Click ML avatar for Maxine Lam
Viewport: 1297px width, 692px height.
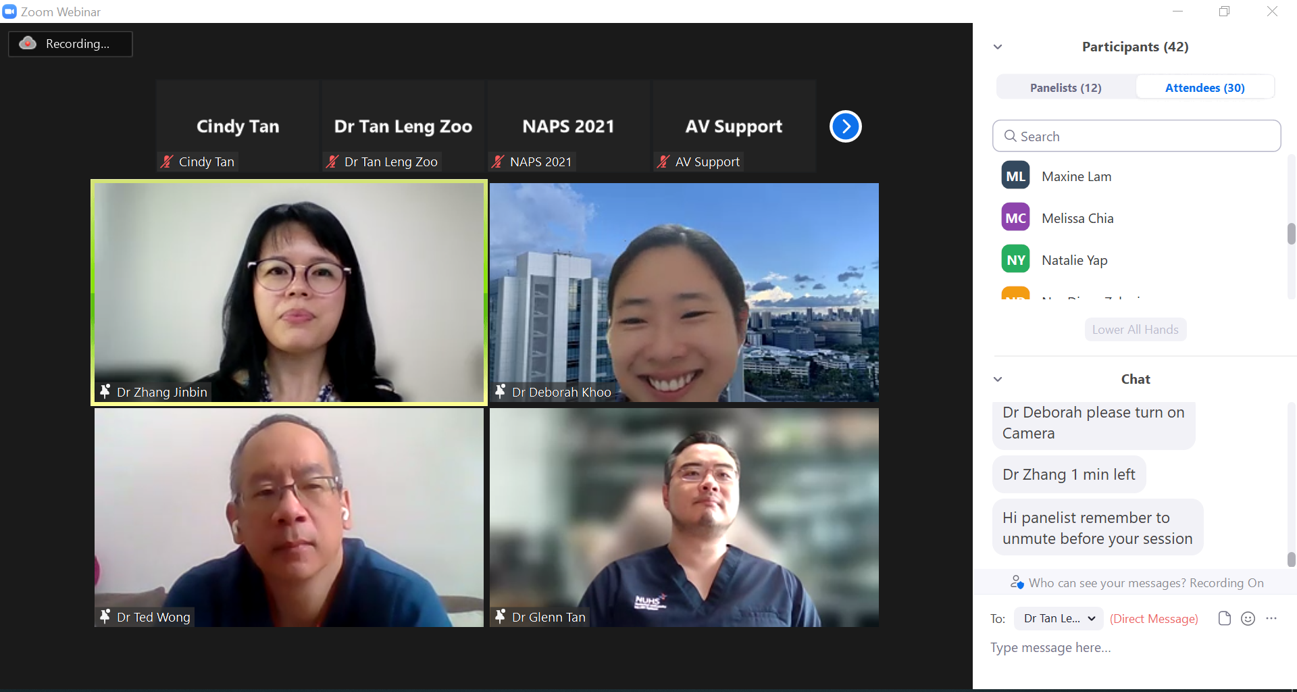1015,176
